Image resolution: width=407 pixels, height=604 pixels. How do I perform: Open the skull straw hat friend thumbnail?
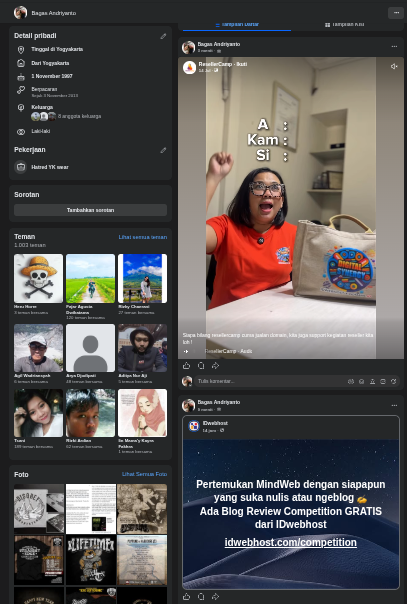(x=39, y=278)
